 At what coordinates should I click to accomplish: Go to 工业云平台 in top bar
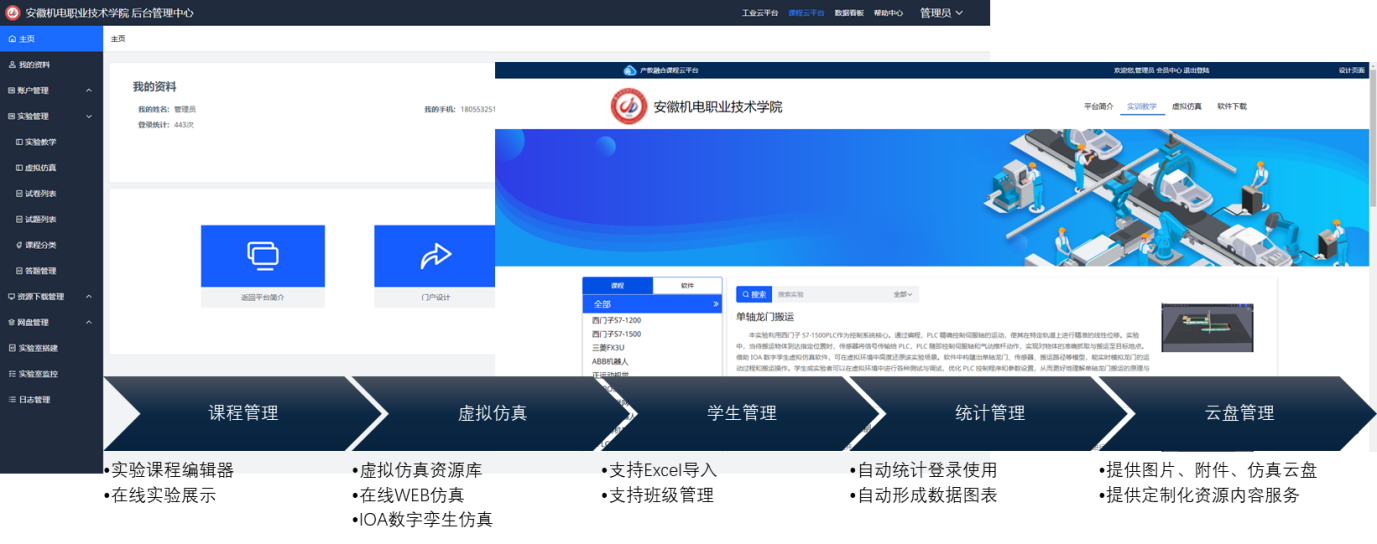tap(758, 13)
